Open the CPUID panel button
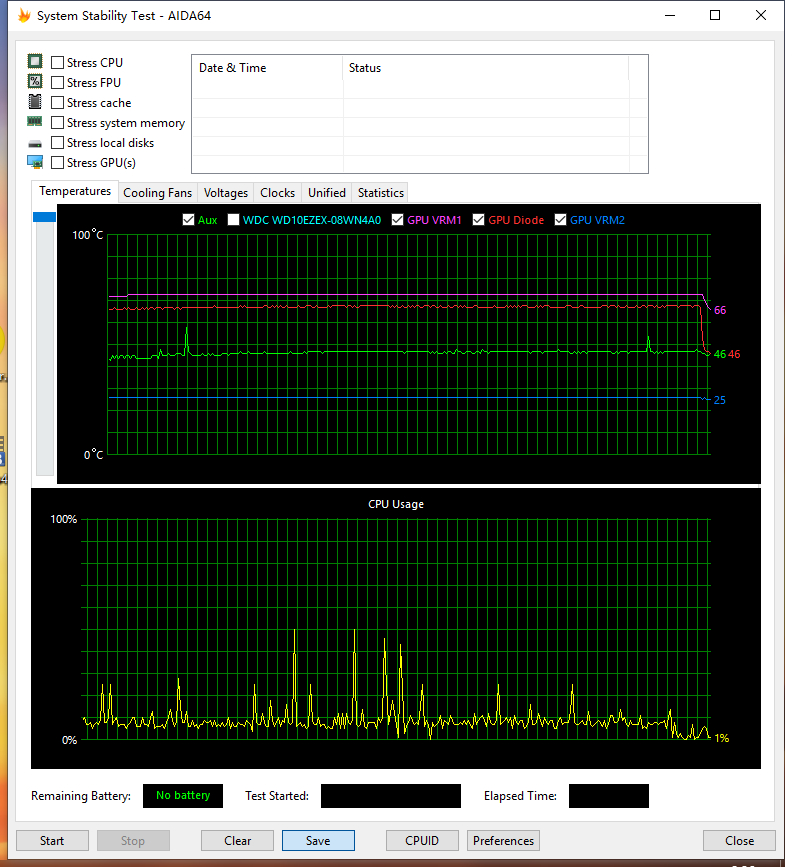 (422, 840)
